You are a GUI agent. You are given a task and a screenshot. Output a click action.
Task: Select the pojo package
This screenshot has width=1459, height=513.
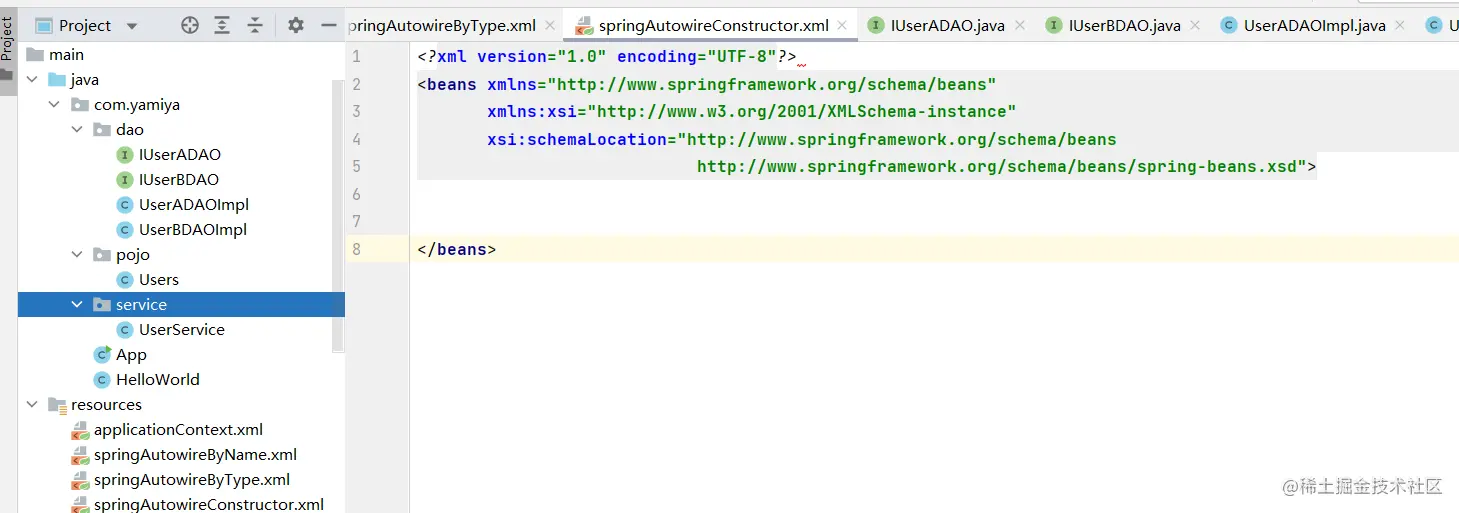tap(133, 255)
